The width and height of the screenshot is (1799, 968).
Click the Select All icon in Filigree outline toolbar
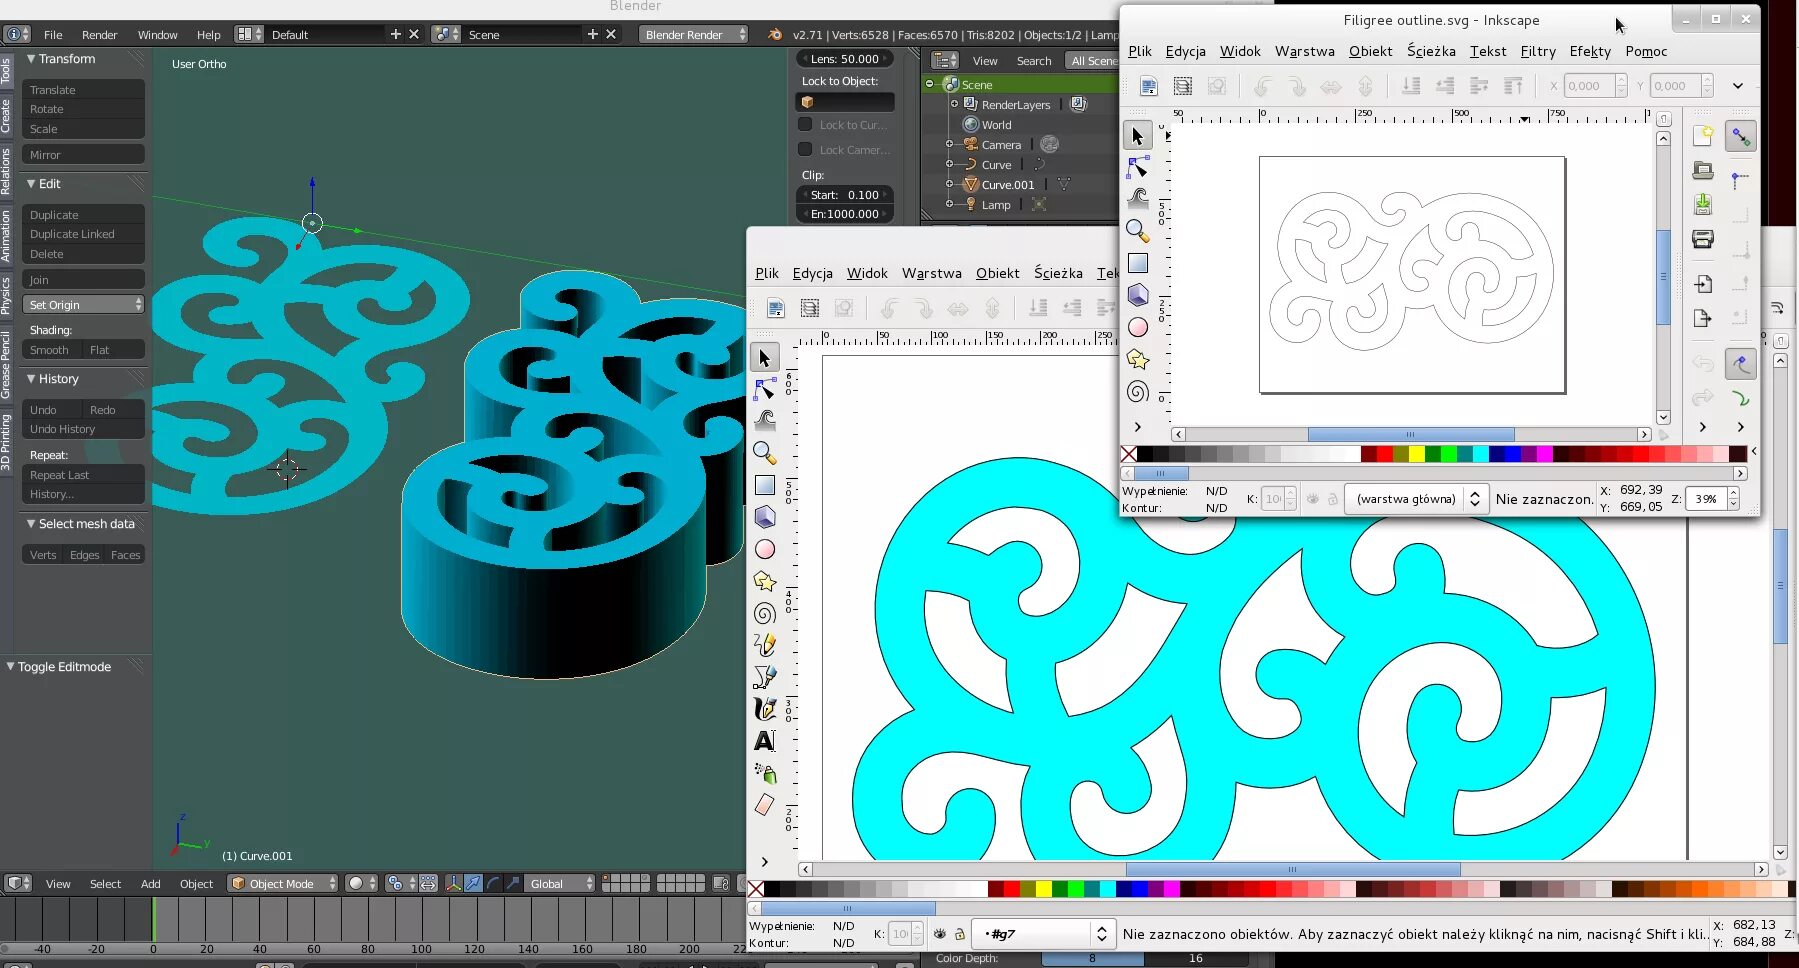point(1149,86)
